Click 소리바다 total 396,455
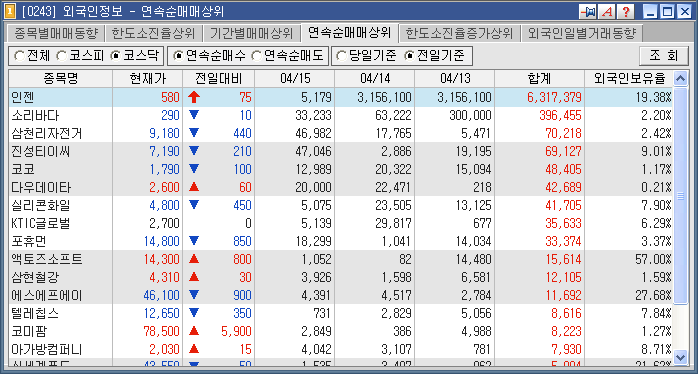Screen dimensions: 698x374 [560, 115]
